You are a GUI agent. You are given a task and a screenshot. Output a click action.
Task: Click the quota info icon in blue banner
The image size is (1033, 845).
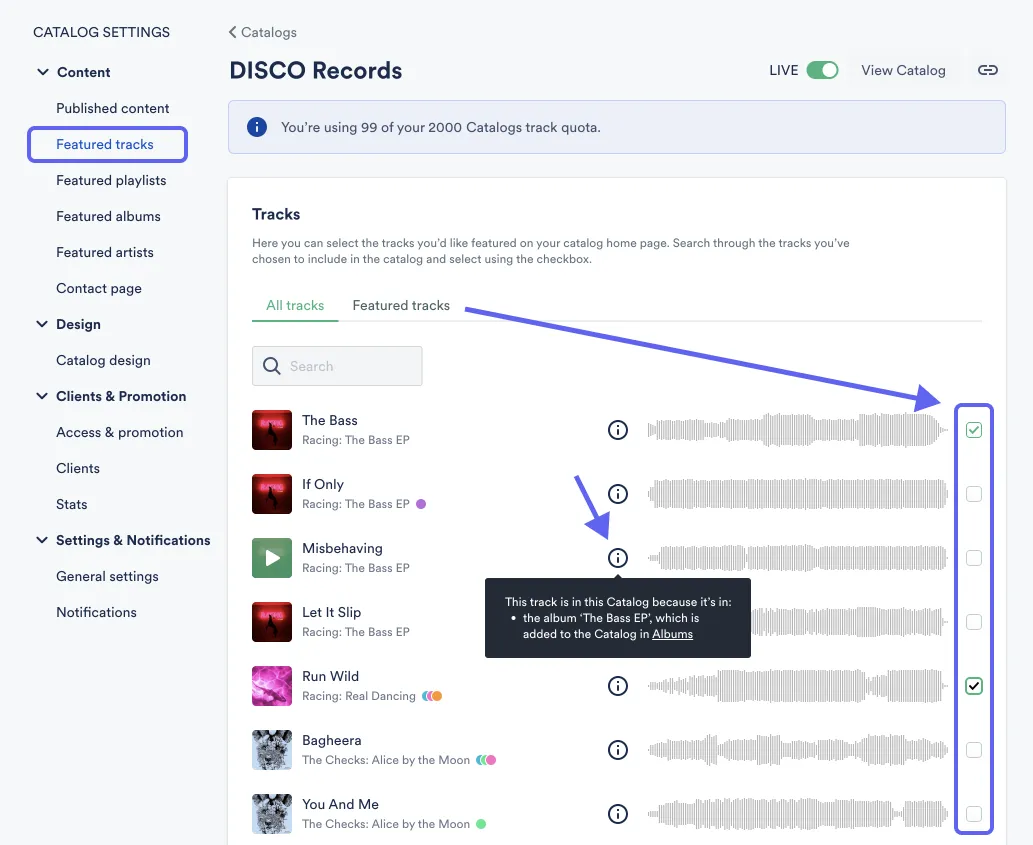pyautogui.click(x=257, y=127)
